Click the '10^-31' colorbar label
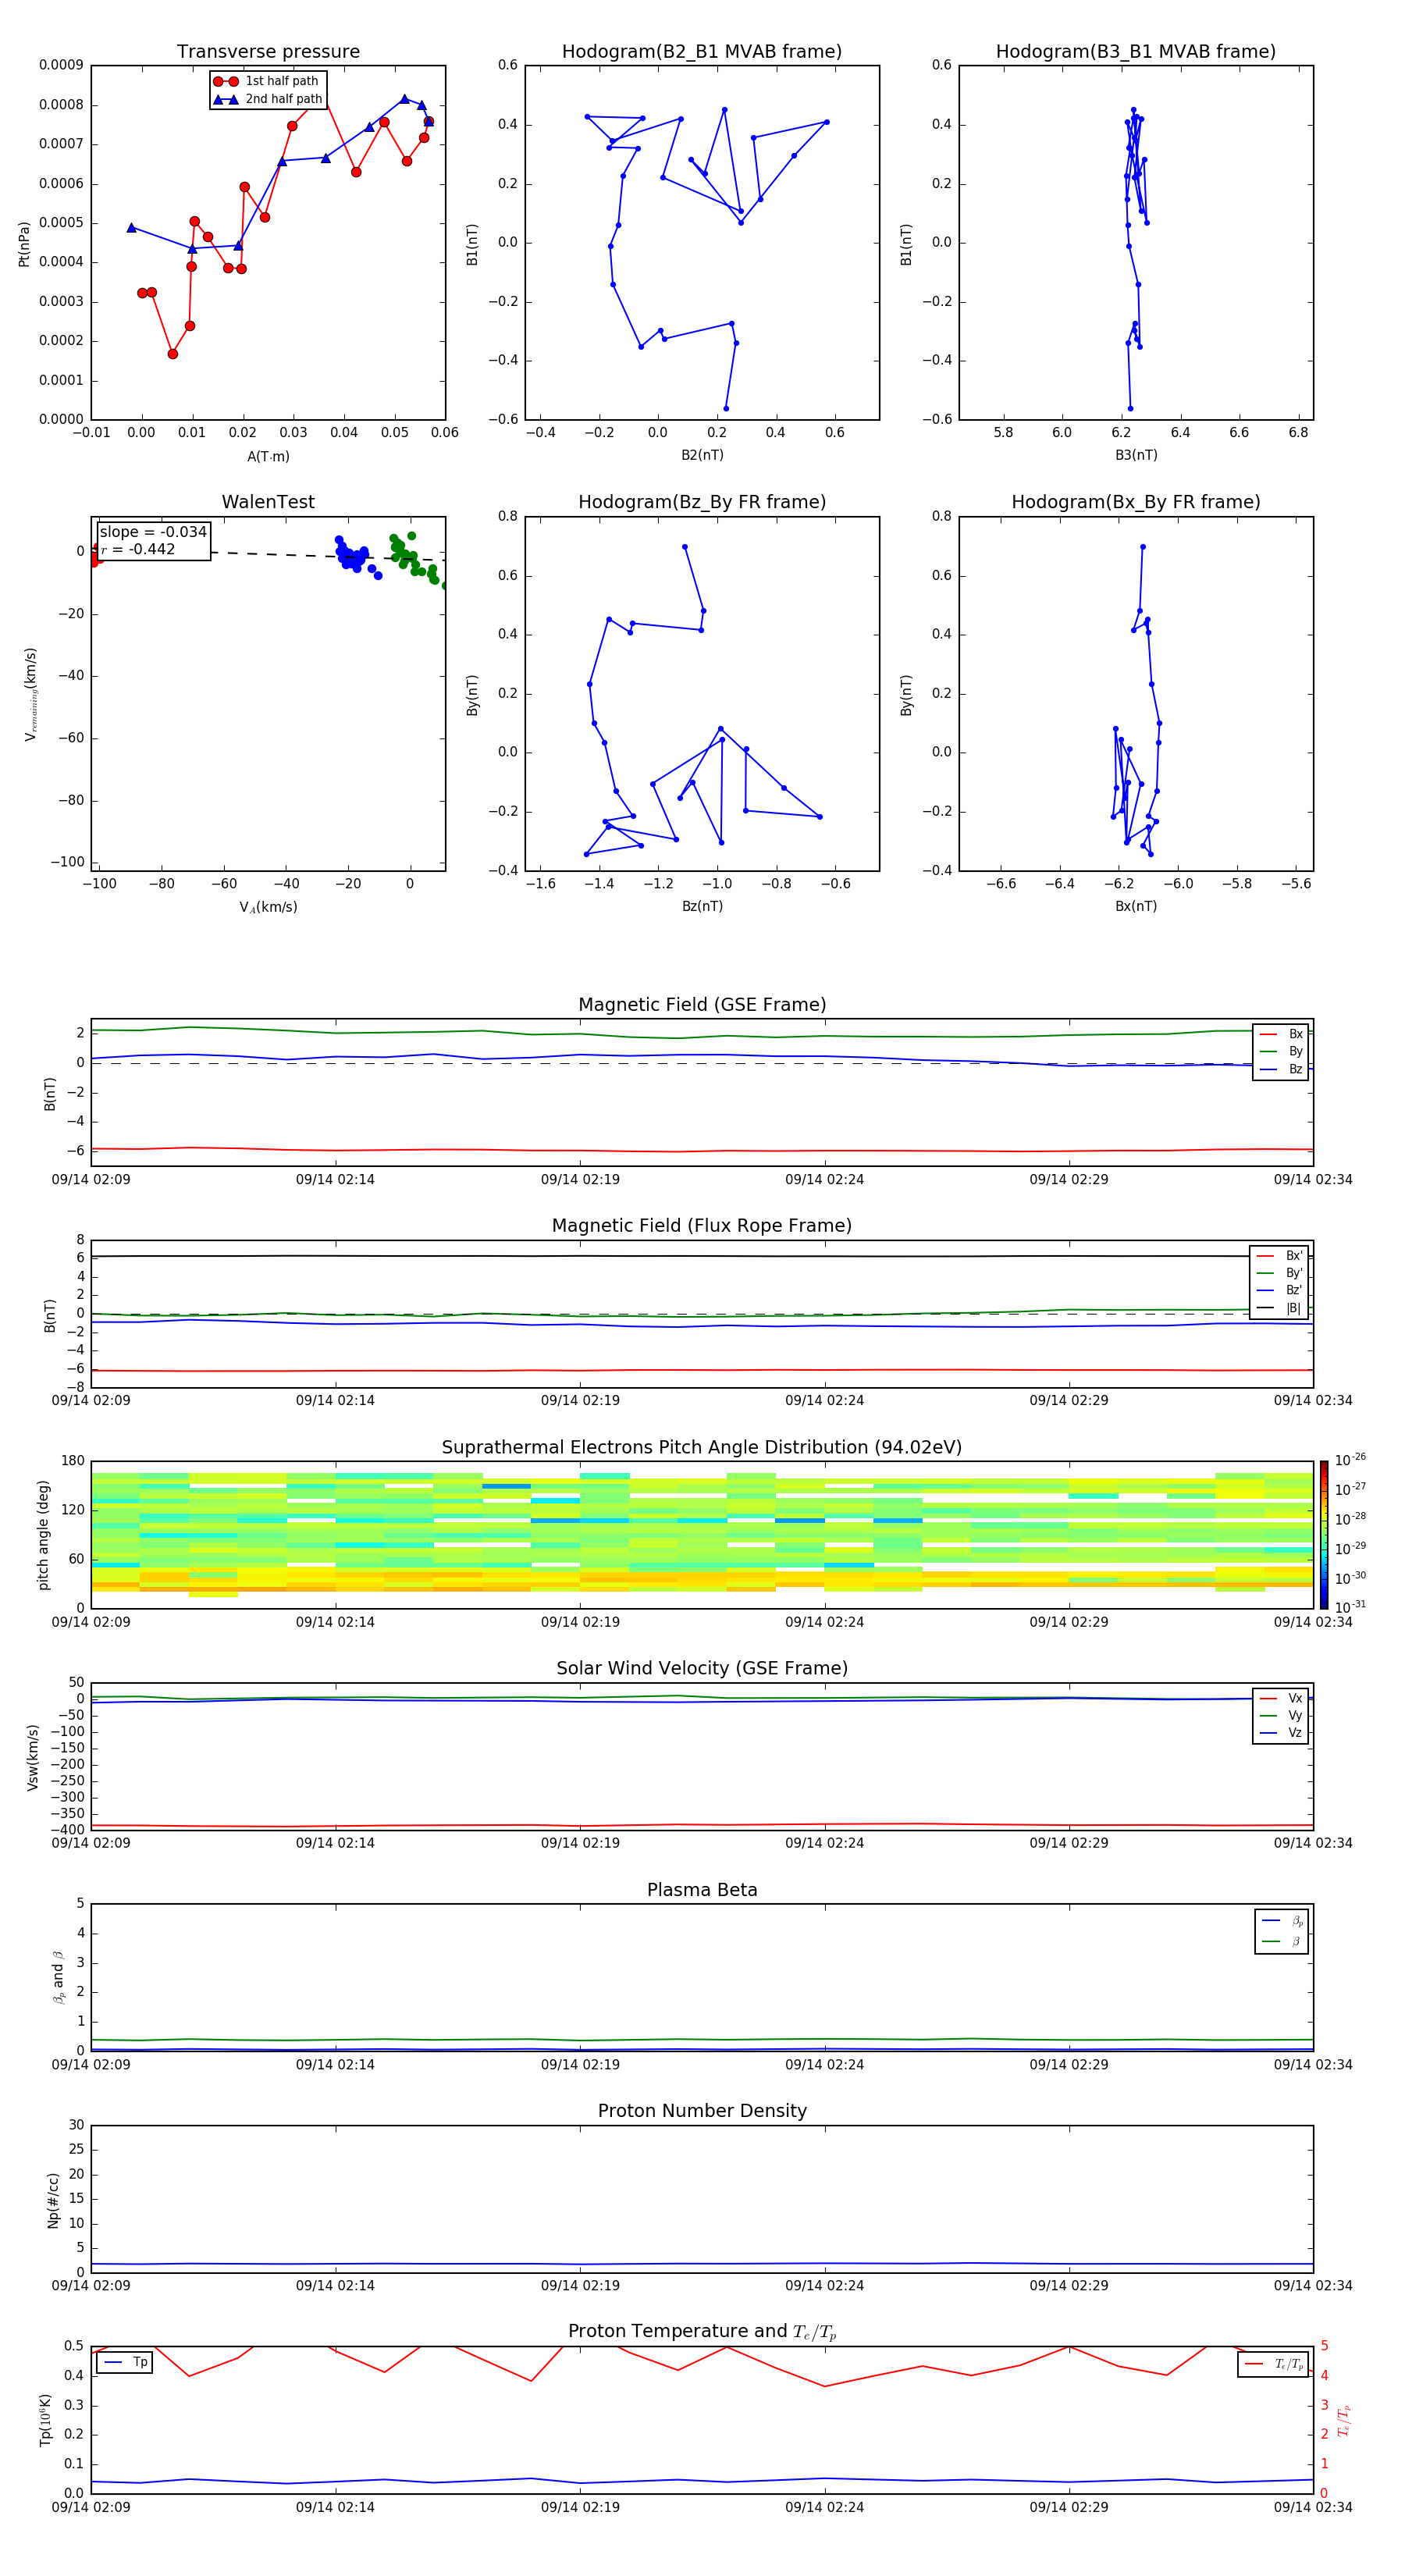Screen dimensions: 1405x2576 pyautogui.click(x=1350, y=1607)
